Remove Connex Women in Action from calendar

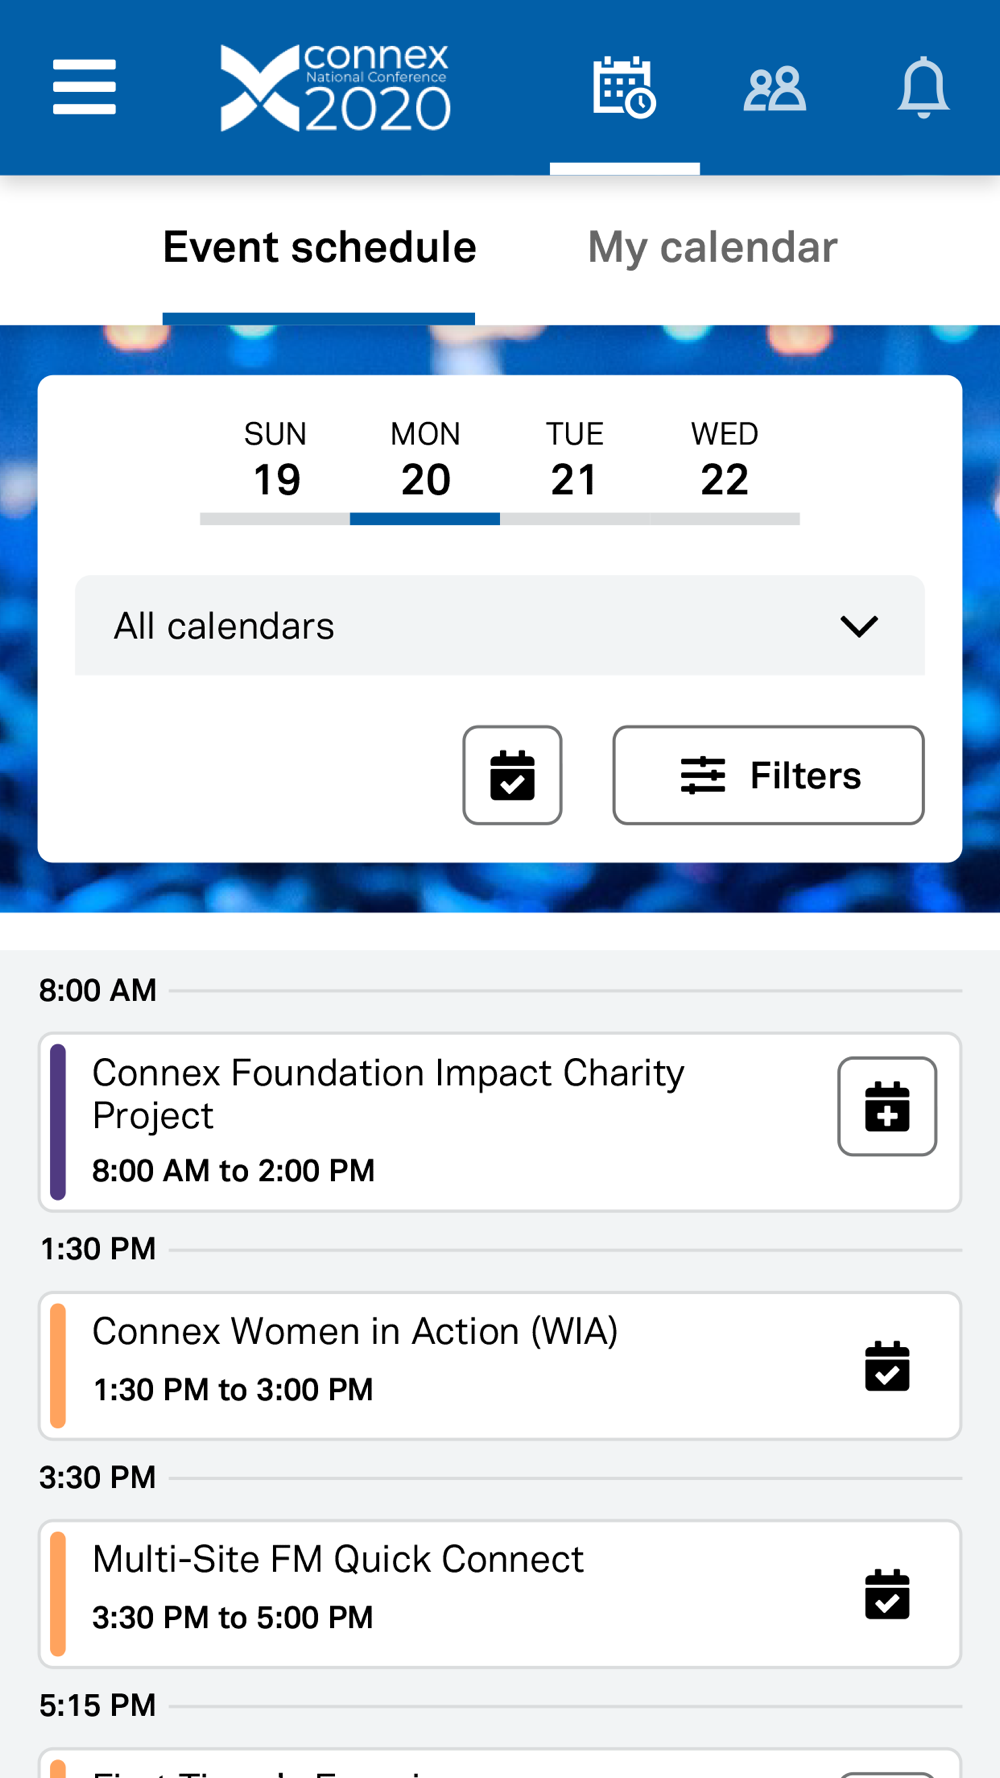[887, 1366]
